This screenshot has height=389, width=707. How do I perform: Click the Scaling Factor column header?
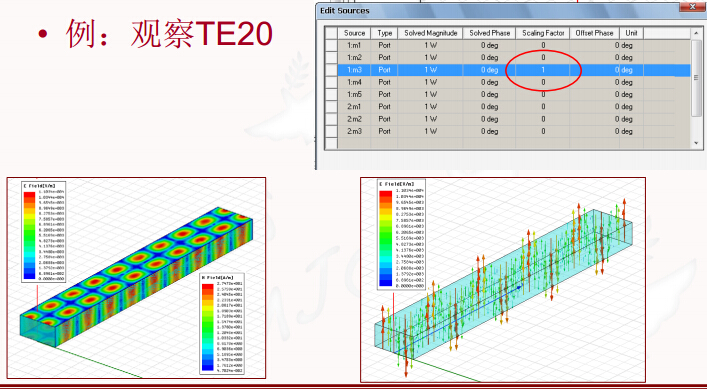[543, 33]
